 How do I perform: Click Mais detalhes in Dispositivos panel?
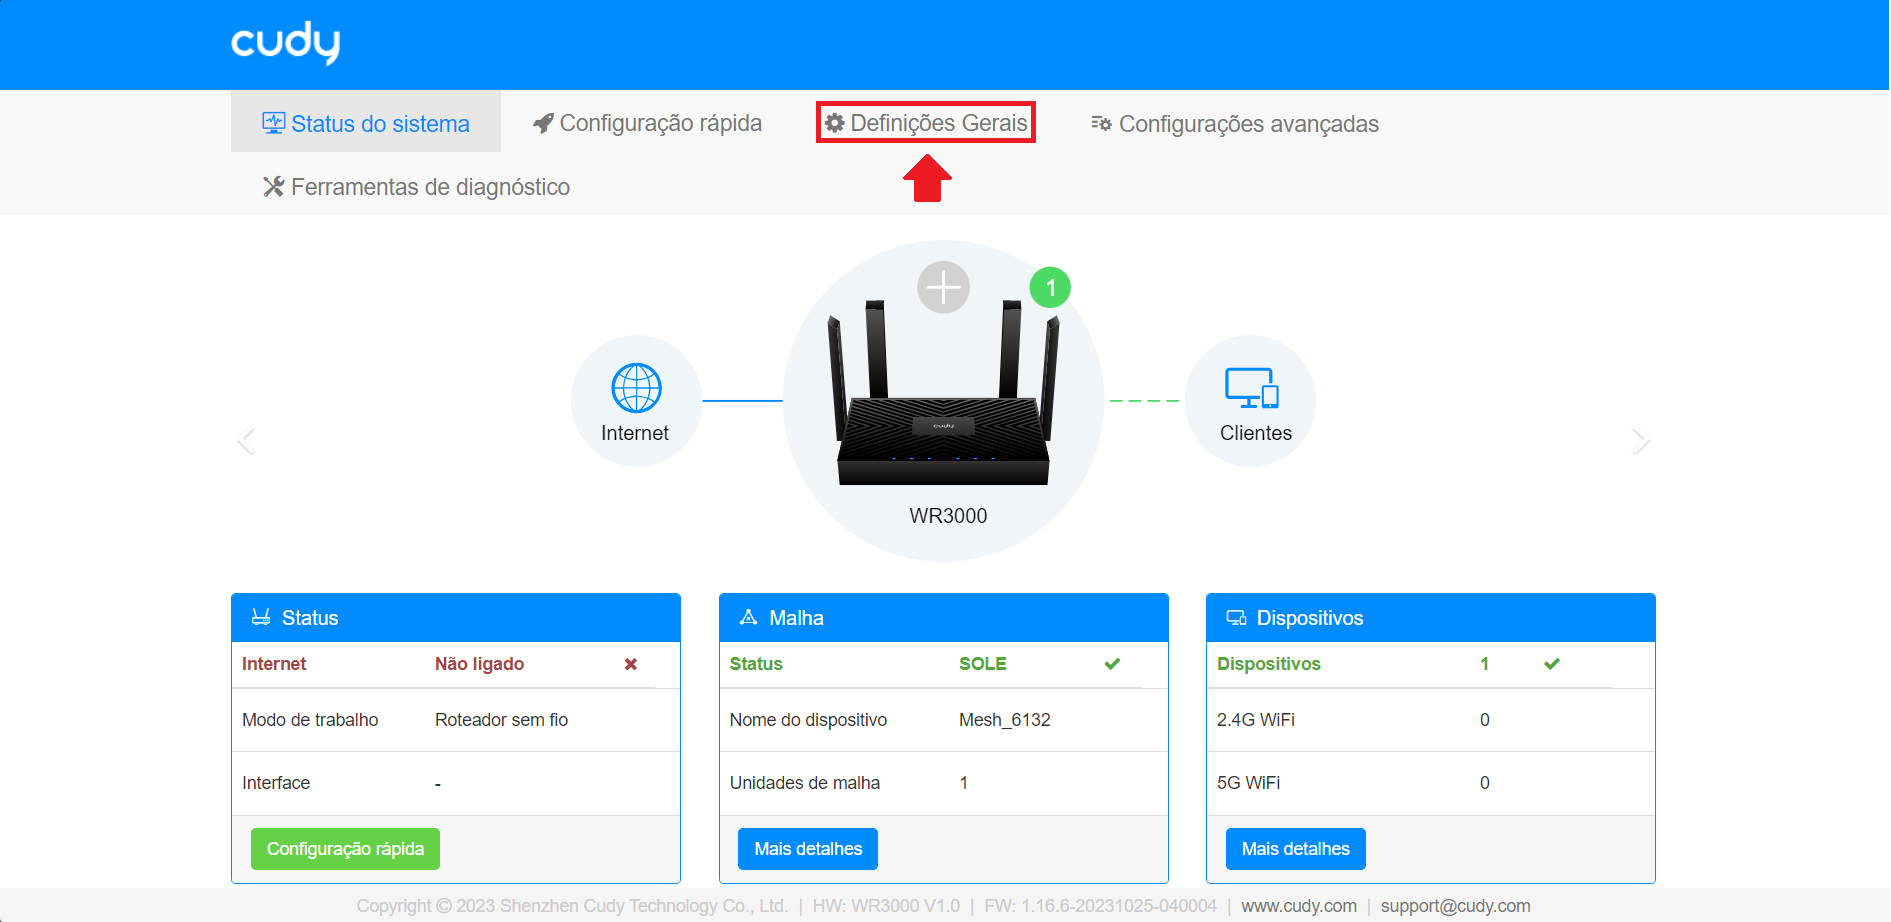click(1295, 849)
